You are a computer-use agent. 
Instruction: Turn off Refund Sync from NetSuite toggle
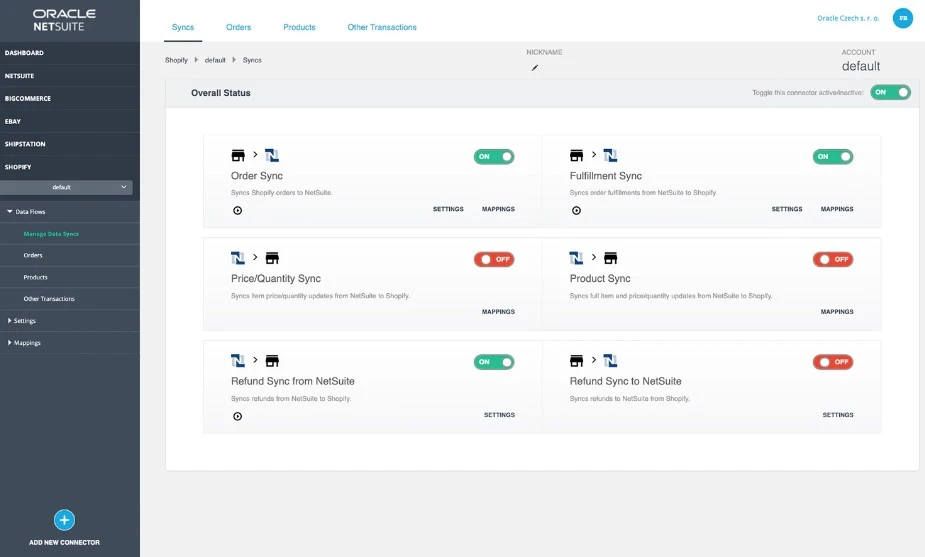pos(494,362)
